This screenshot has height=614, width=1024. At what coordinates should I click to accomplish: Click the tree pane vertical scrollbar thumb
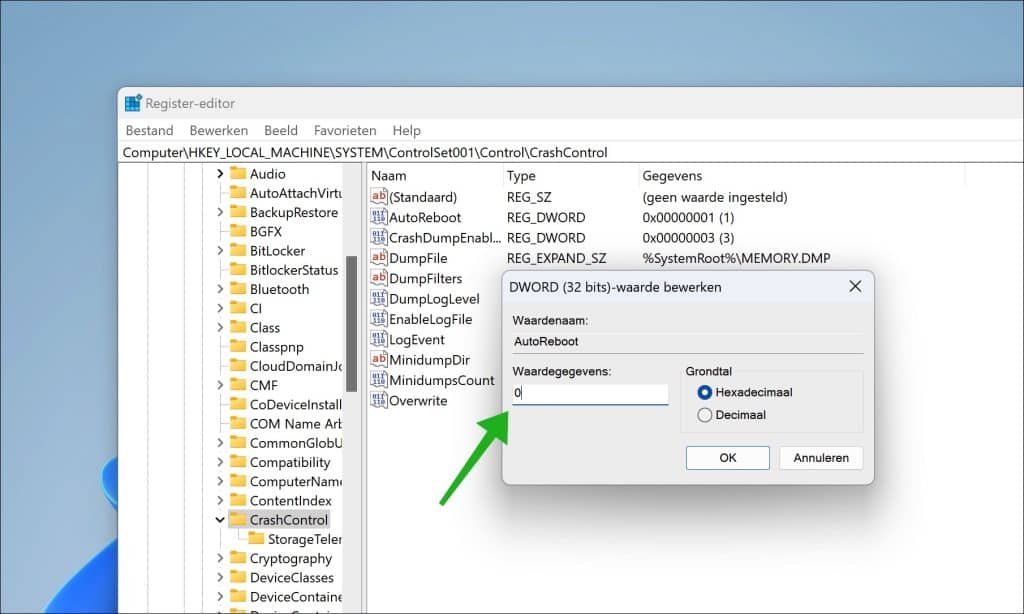(352, 323)
